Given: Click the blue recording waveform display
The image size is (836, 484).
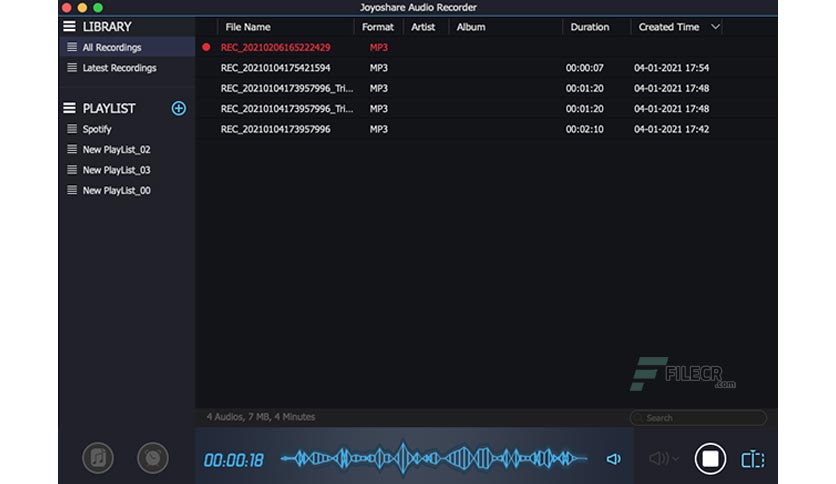Looking at the screenshot, I should click(x=434, y=458).
